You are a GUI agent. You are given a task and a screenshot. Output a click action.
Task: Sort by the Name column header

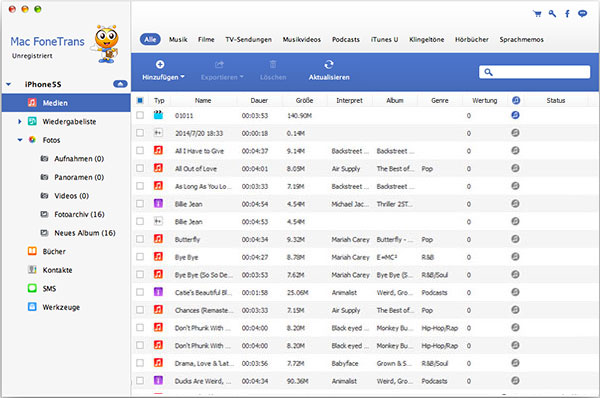pos(203,100)
